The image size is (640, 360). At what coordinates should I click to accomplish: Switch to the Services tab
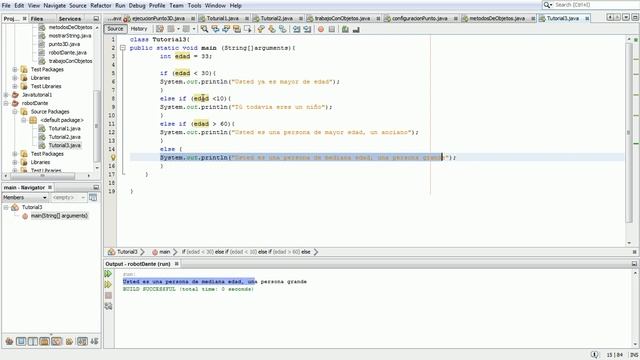coord(70,19)
